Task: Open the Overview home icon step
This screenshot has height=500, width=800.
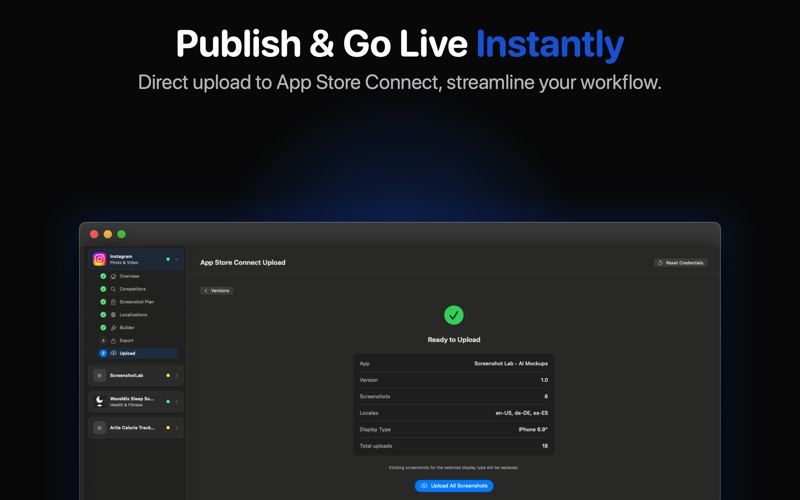Action: pyautogui.click(x=113, y=276)
